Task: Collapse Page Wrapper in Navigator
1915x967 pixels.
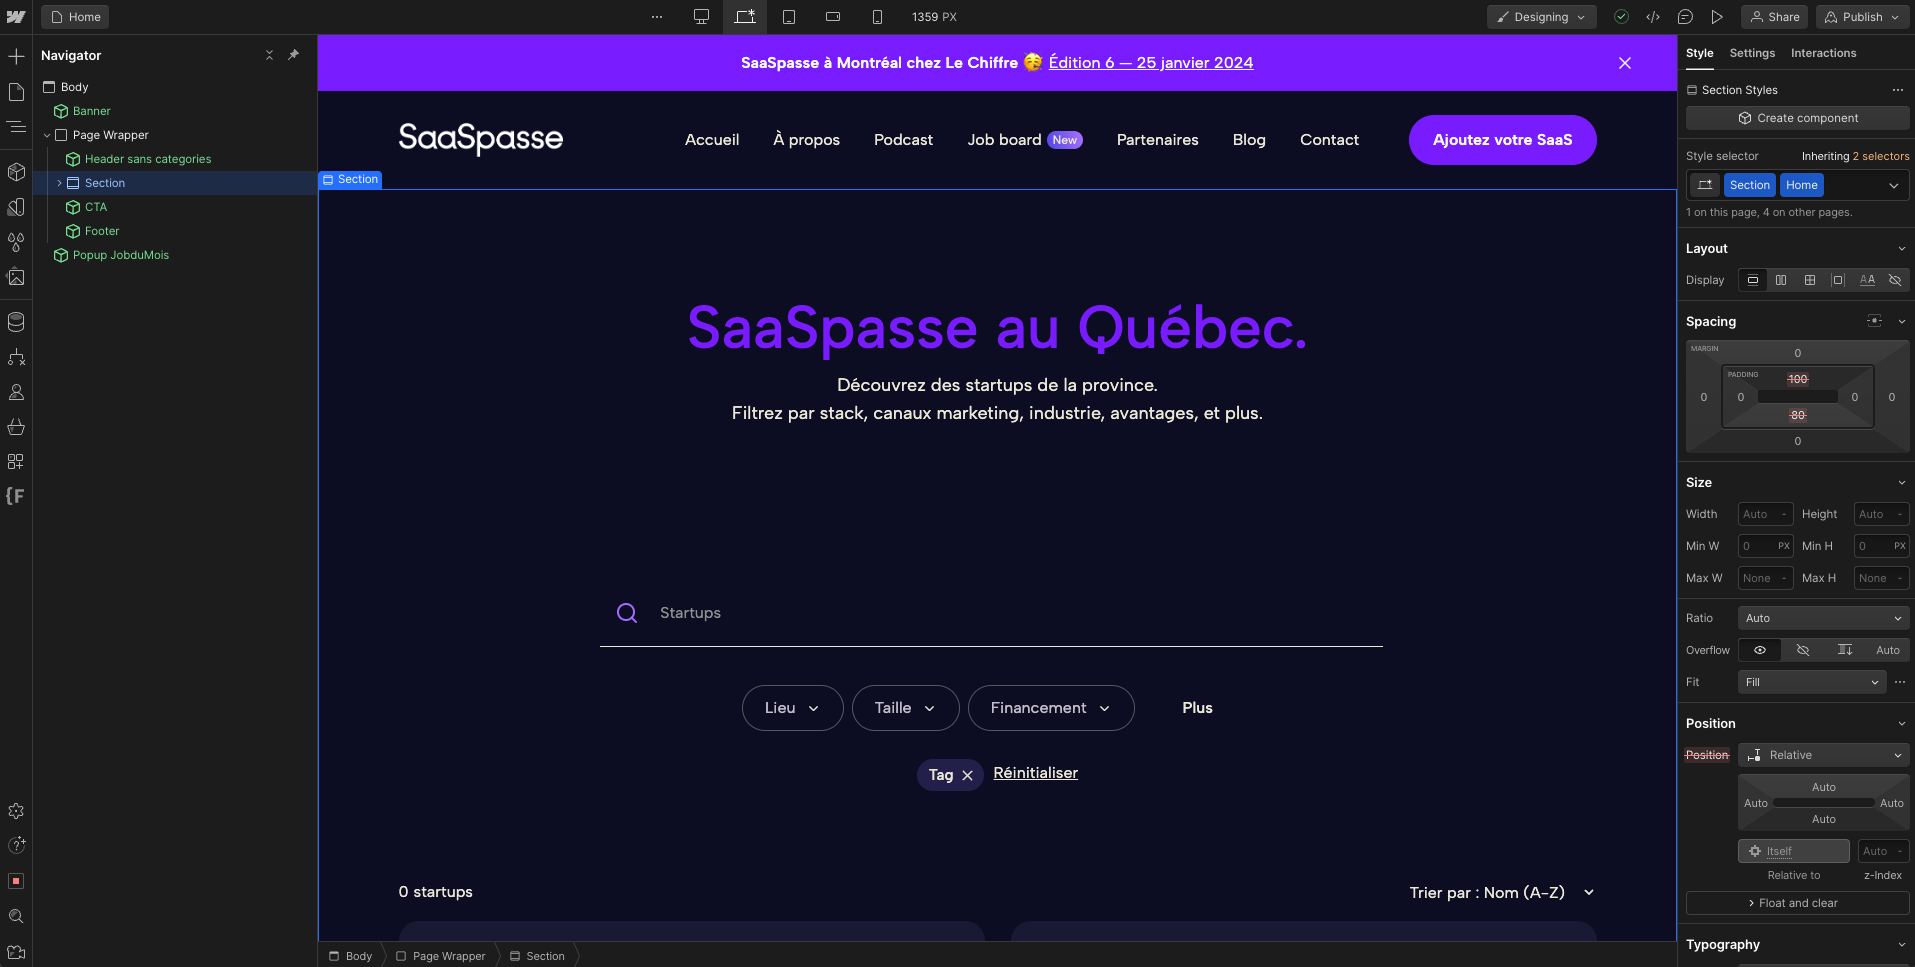Action: (x=47, y=135)
